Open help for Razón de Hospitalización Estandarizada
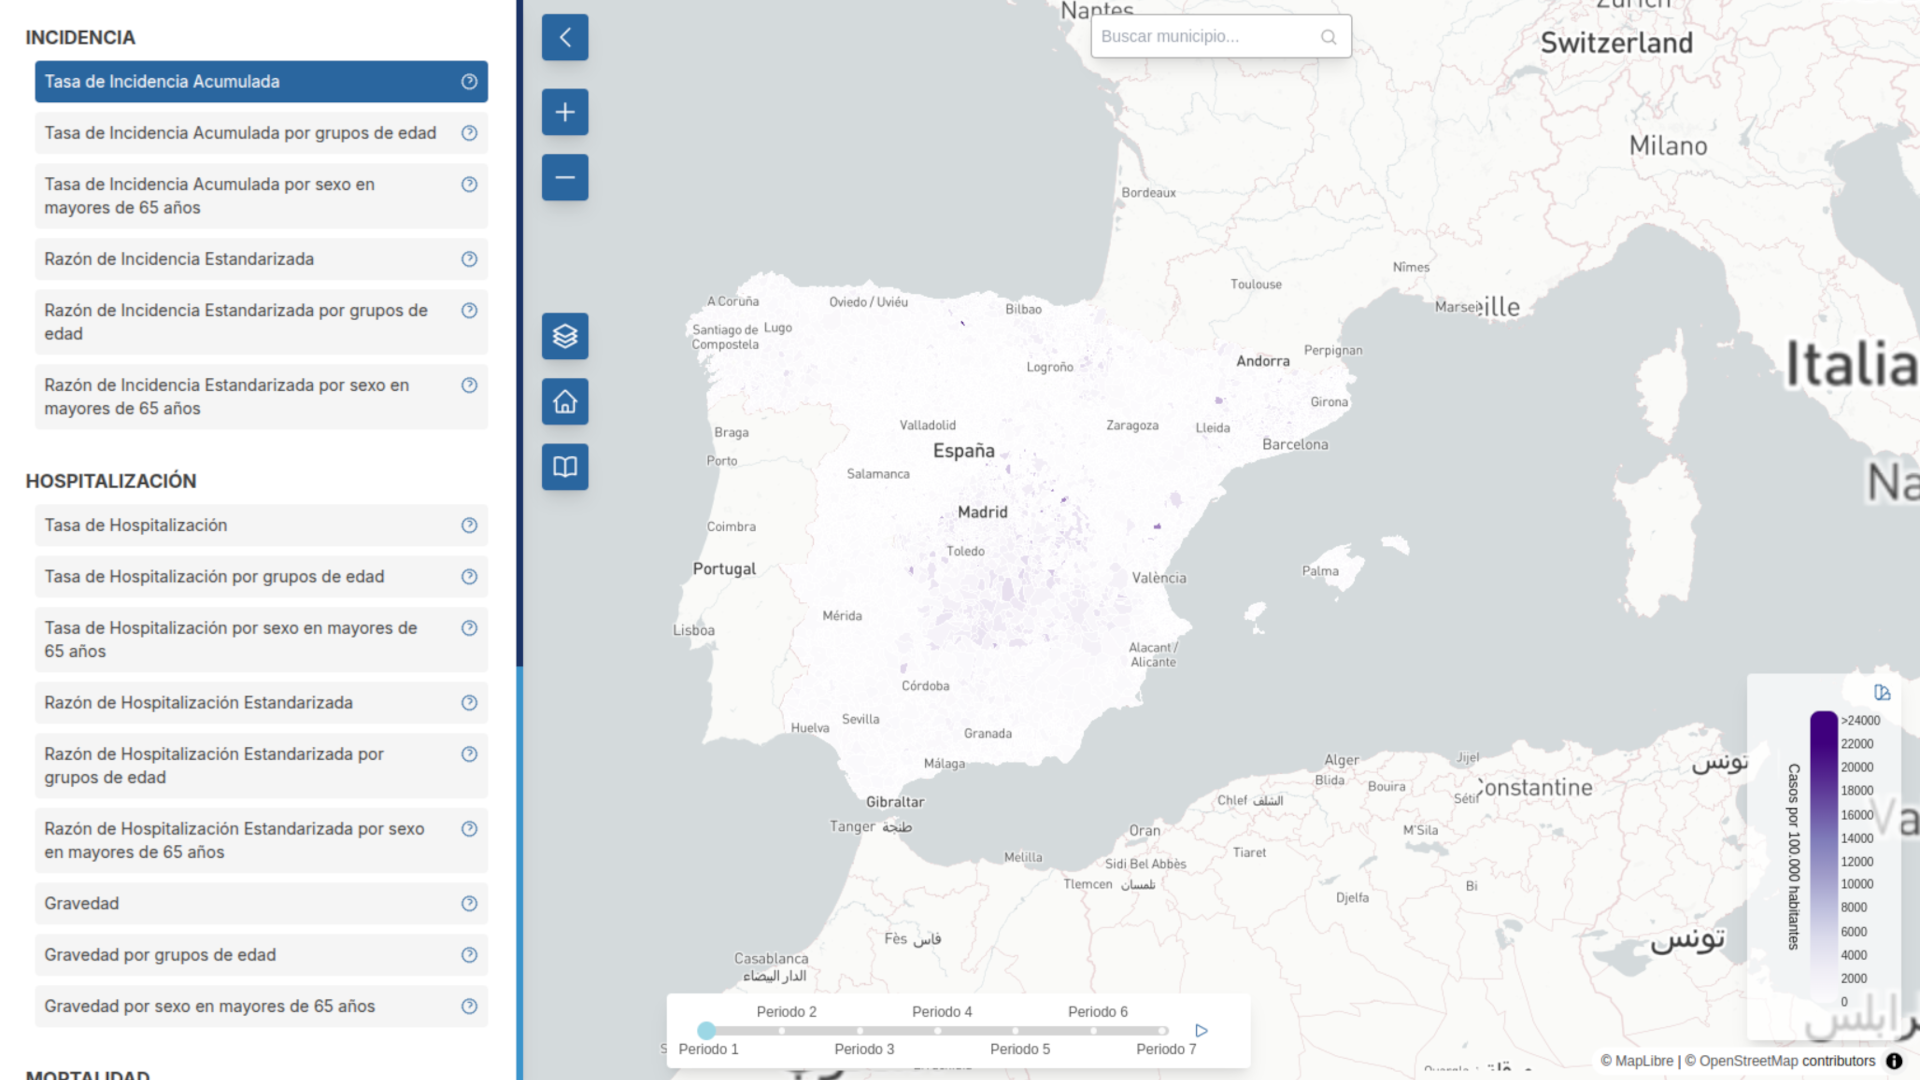Screen dimensions: 1920x1080 [469, 703]
